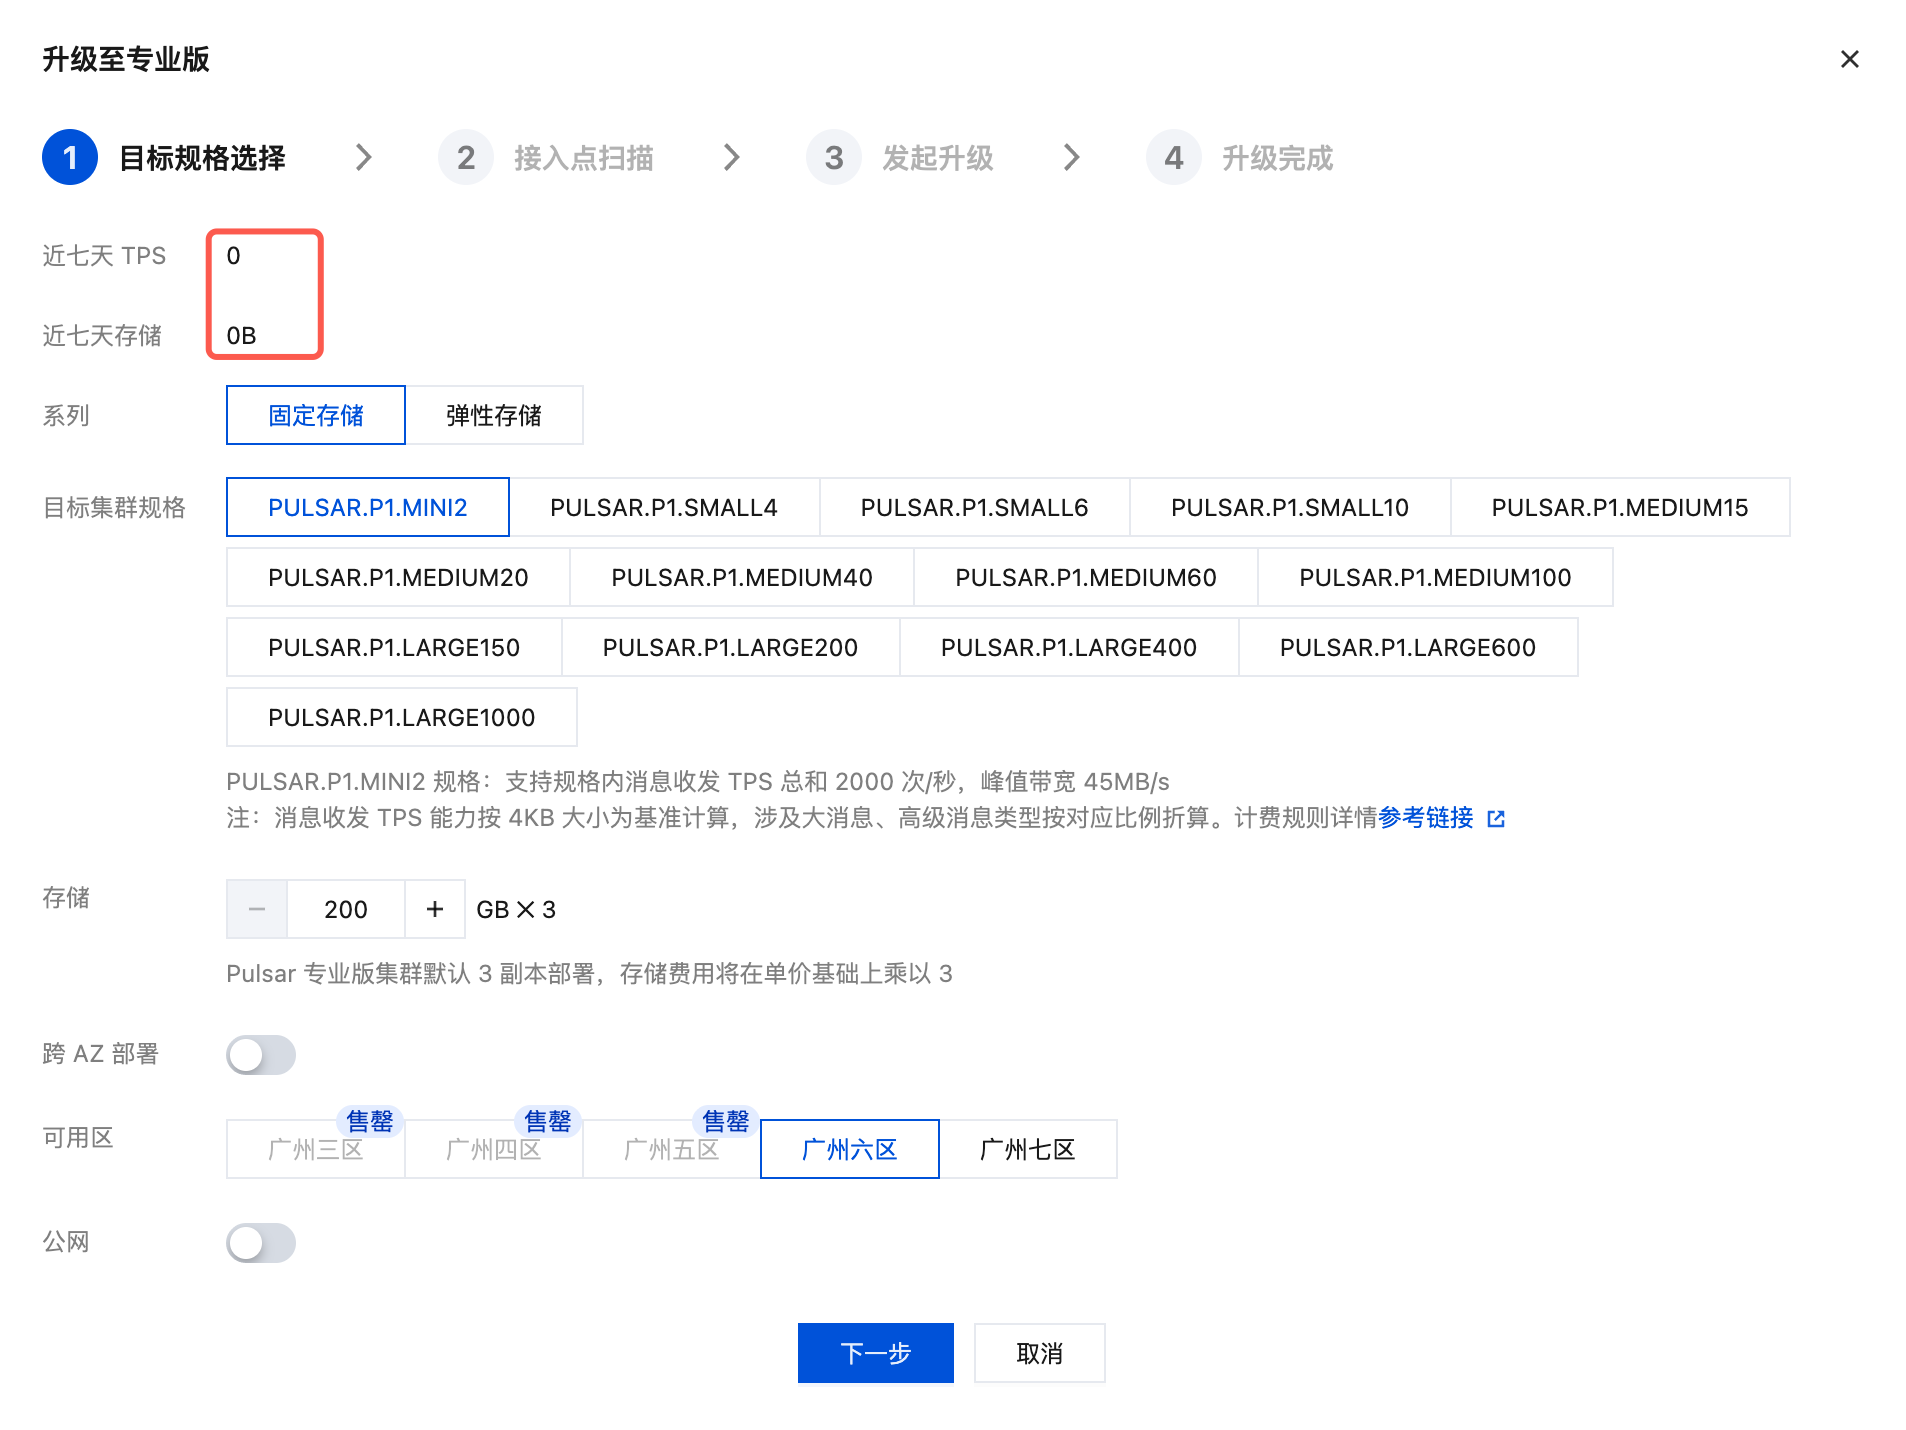Viewport: 1906px width, 1430px height.
Task: Click chevron arrow after 发起升级
Action: (1071, 157)
